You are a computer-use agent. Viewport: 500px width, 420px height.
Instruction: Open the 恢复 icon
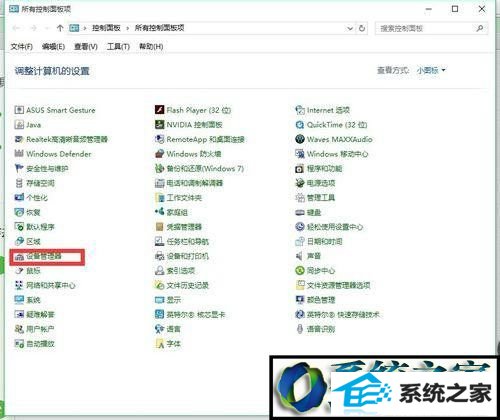click(x=19, y=212)
